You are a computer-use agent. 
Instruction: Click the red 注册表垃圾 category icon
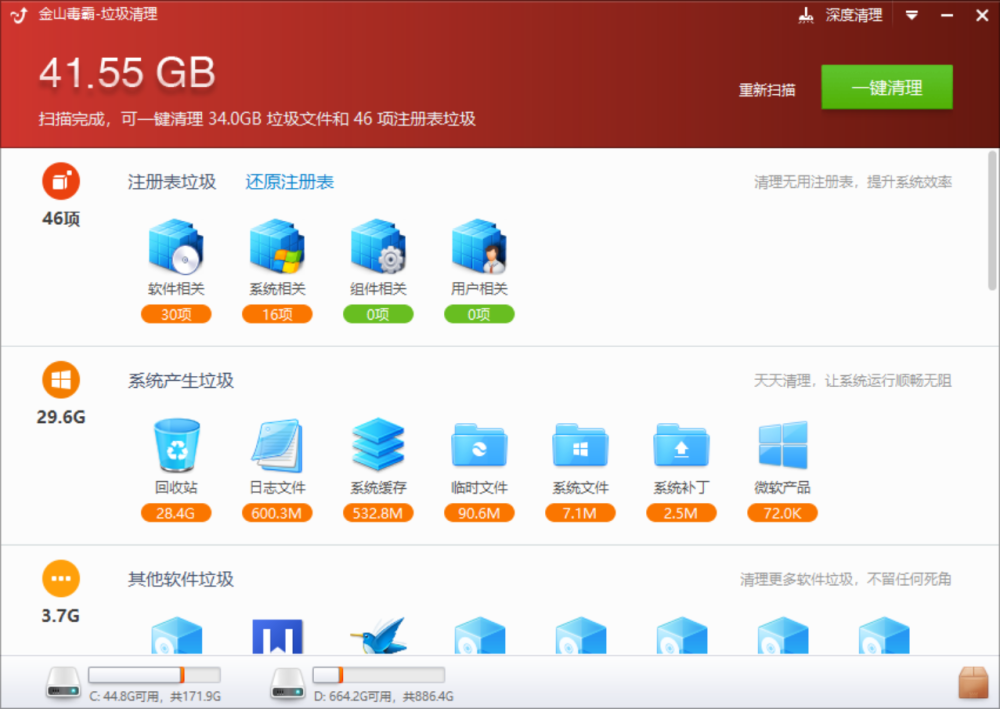pyautogui.click(x=61, y=181)
